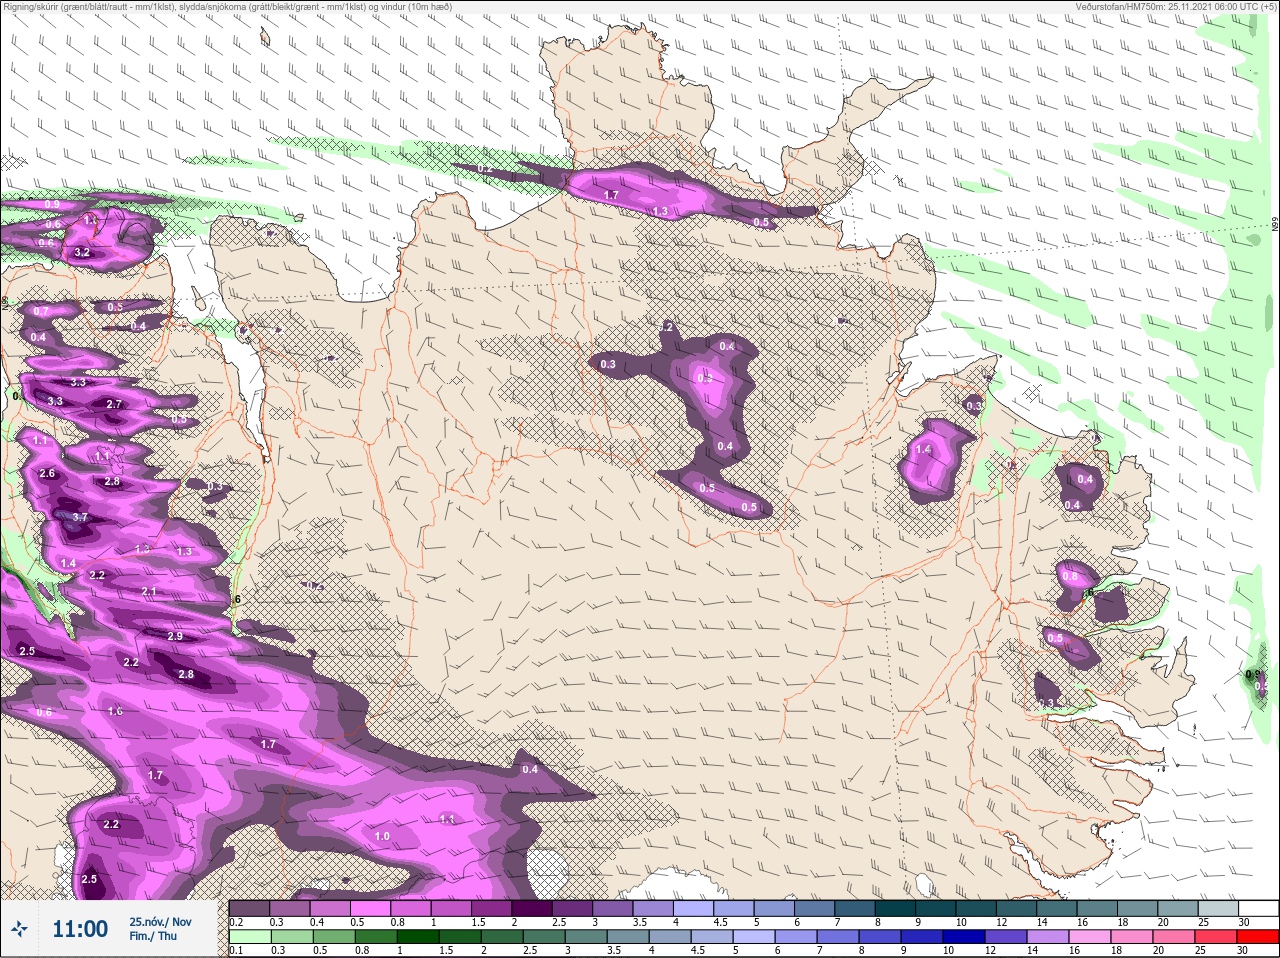
Task: Click the 2.1 precipitation value on the map
Action: 149,592
